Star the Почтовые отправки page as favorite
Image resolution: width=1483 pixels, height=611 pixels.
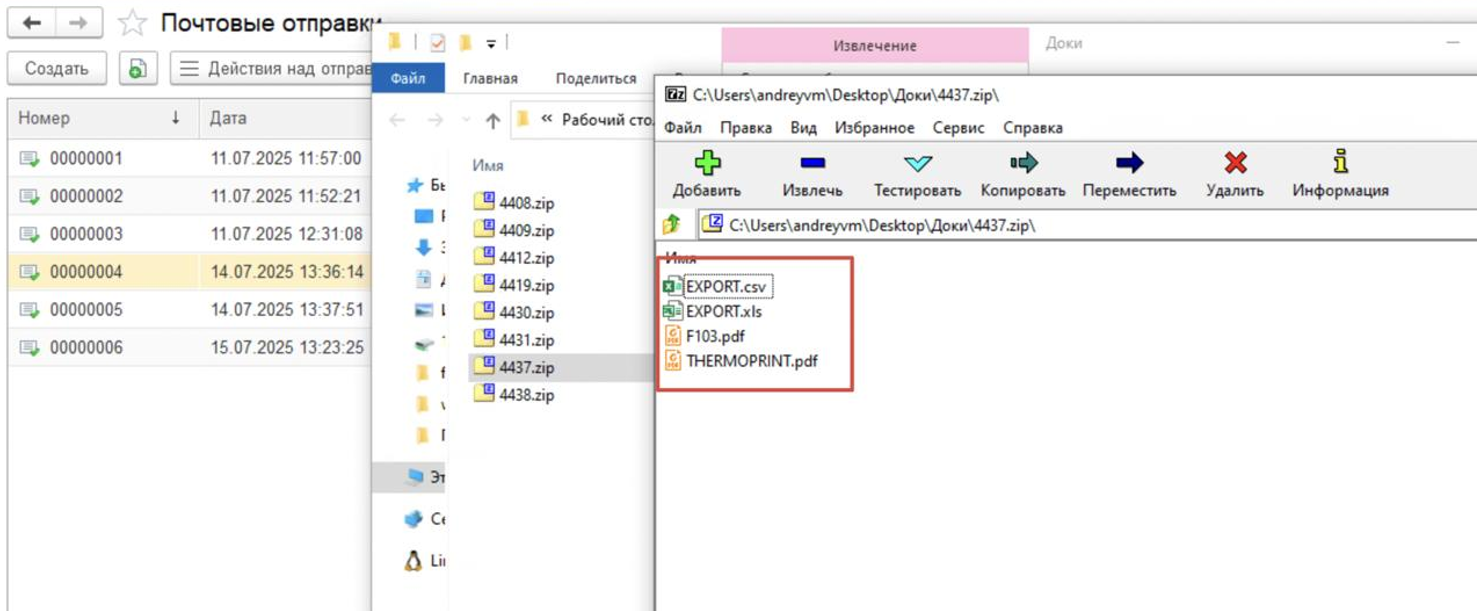click(x=132, y=23)
